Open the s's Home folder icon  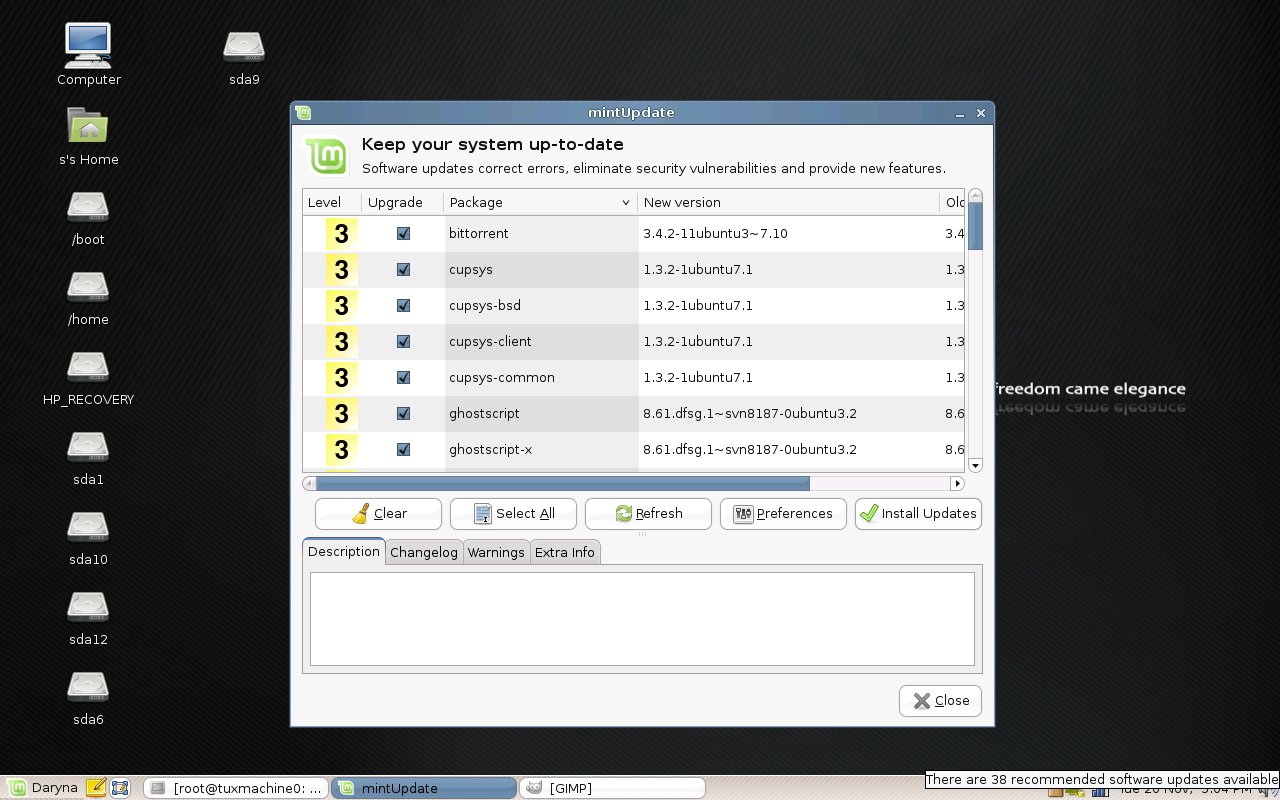tap(88, 126)
